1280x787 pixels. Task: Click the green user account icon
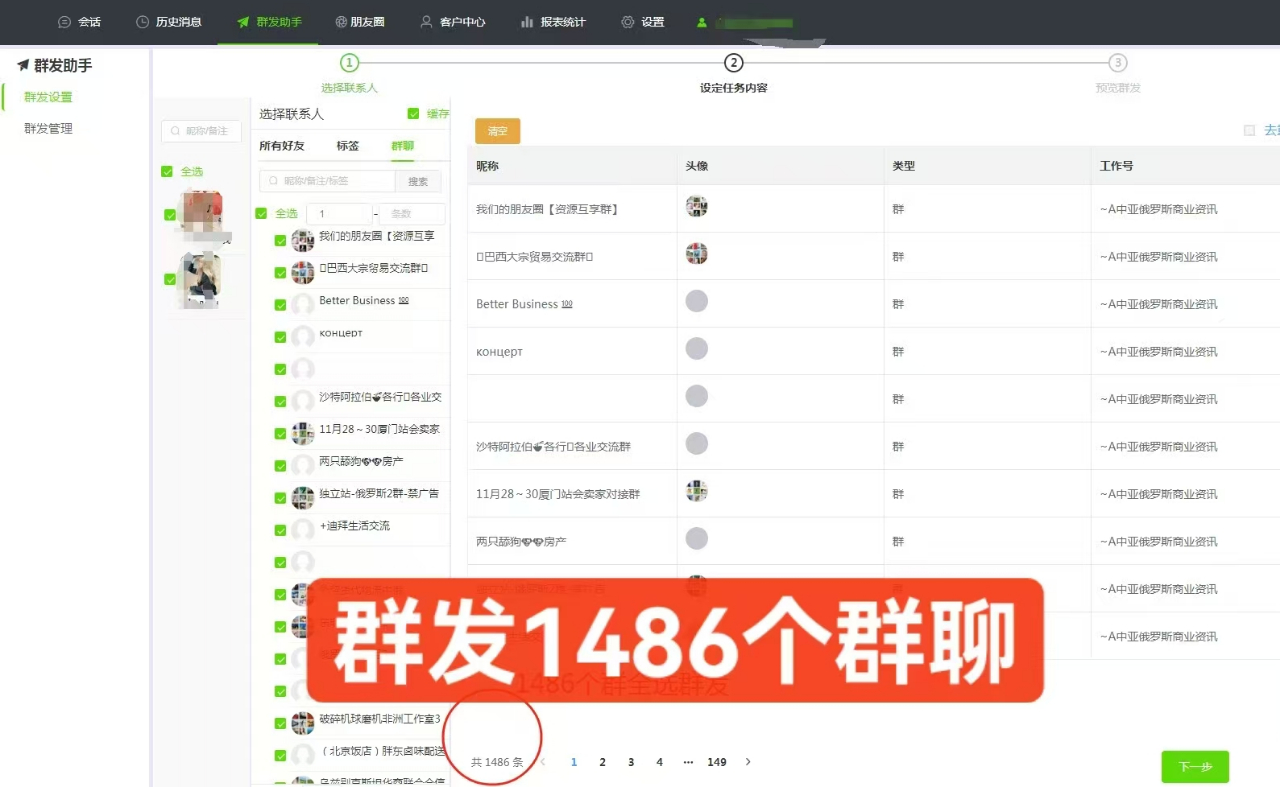click(x=702, y=22)
